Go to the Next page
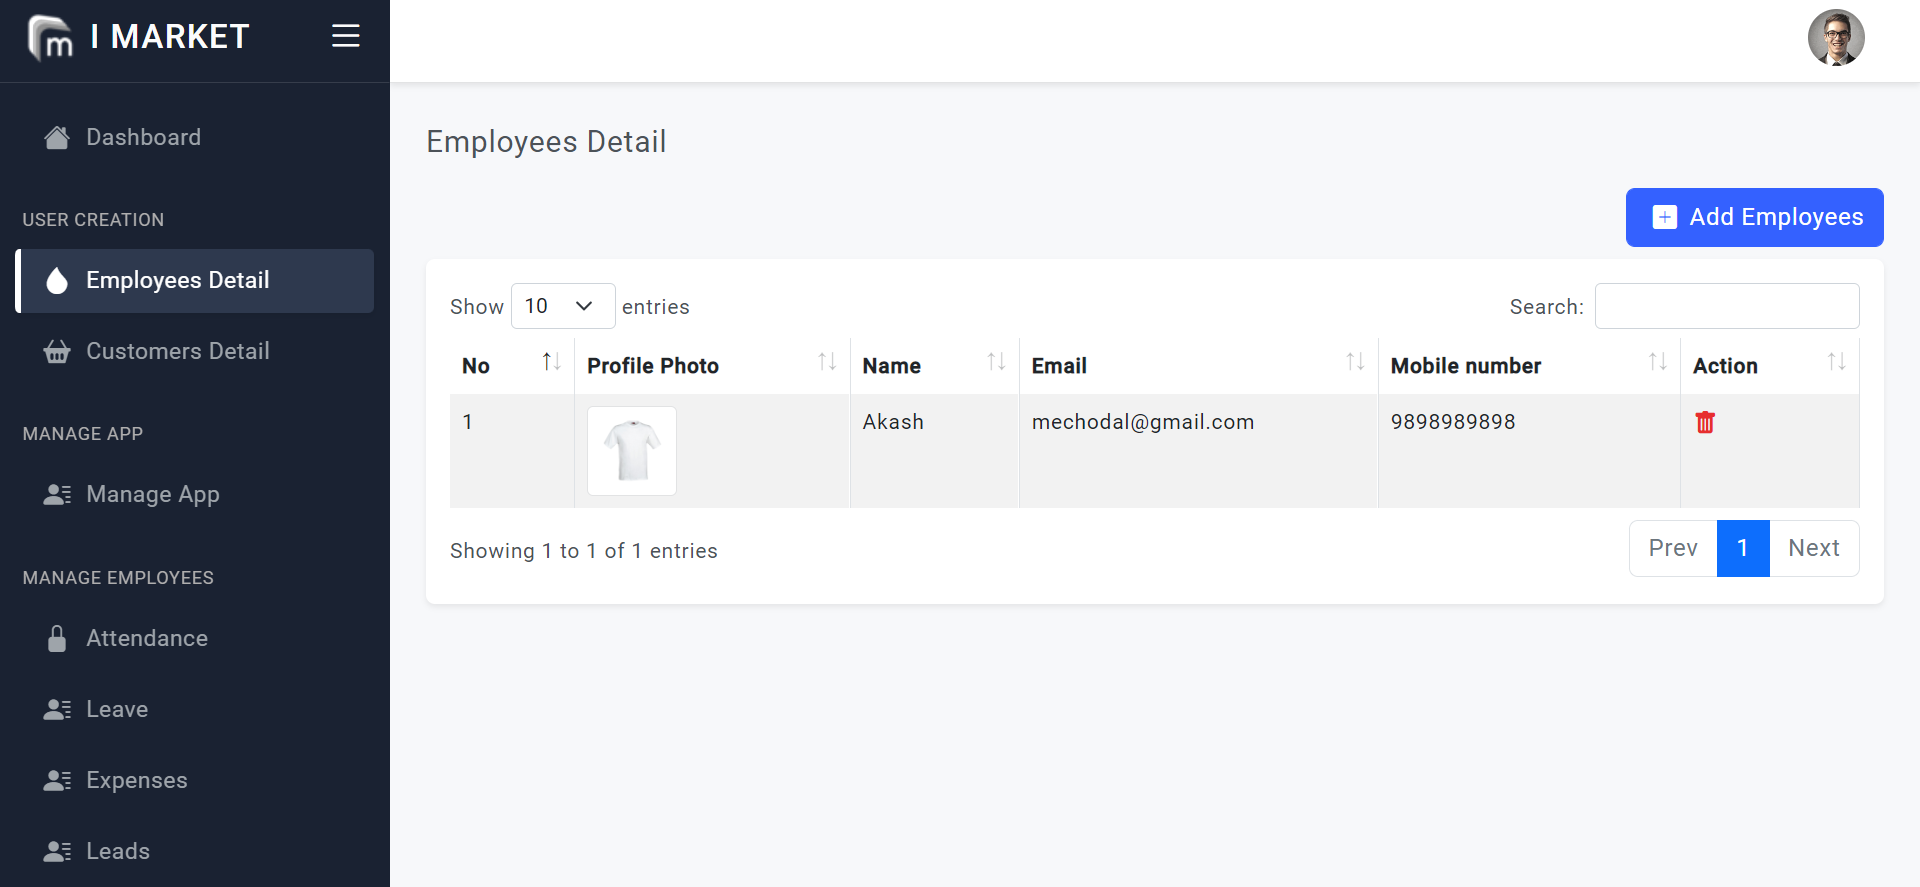This screenshot has width=1920, height=887. 1813,548
